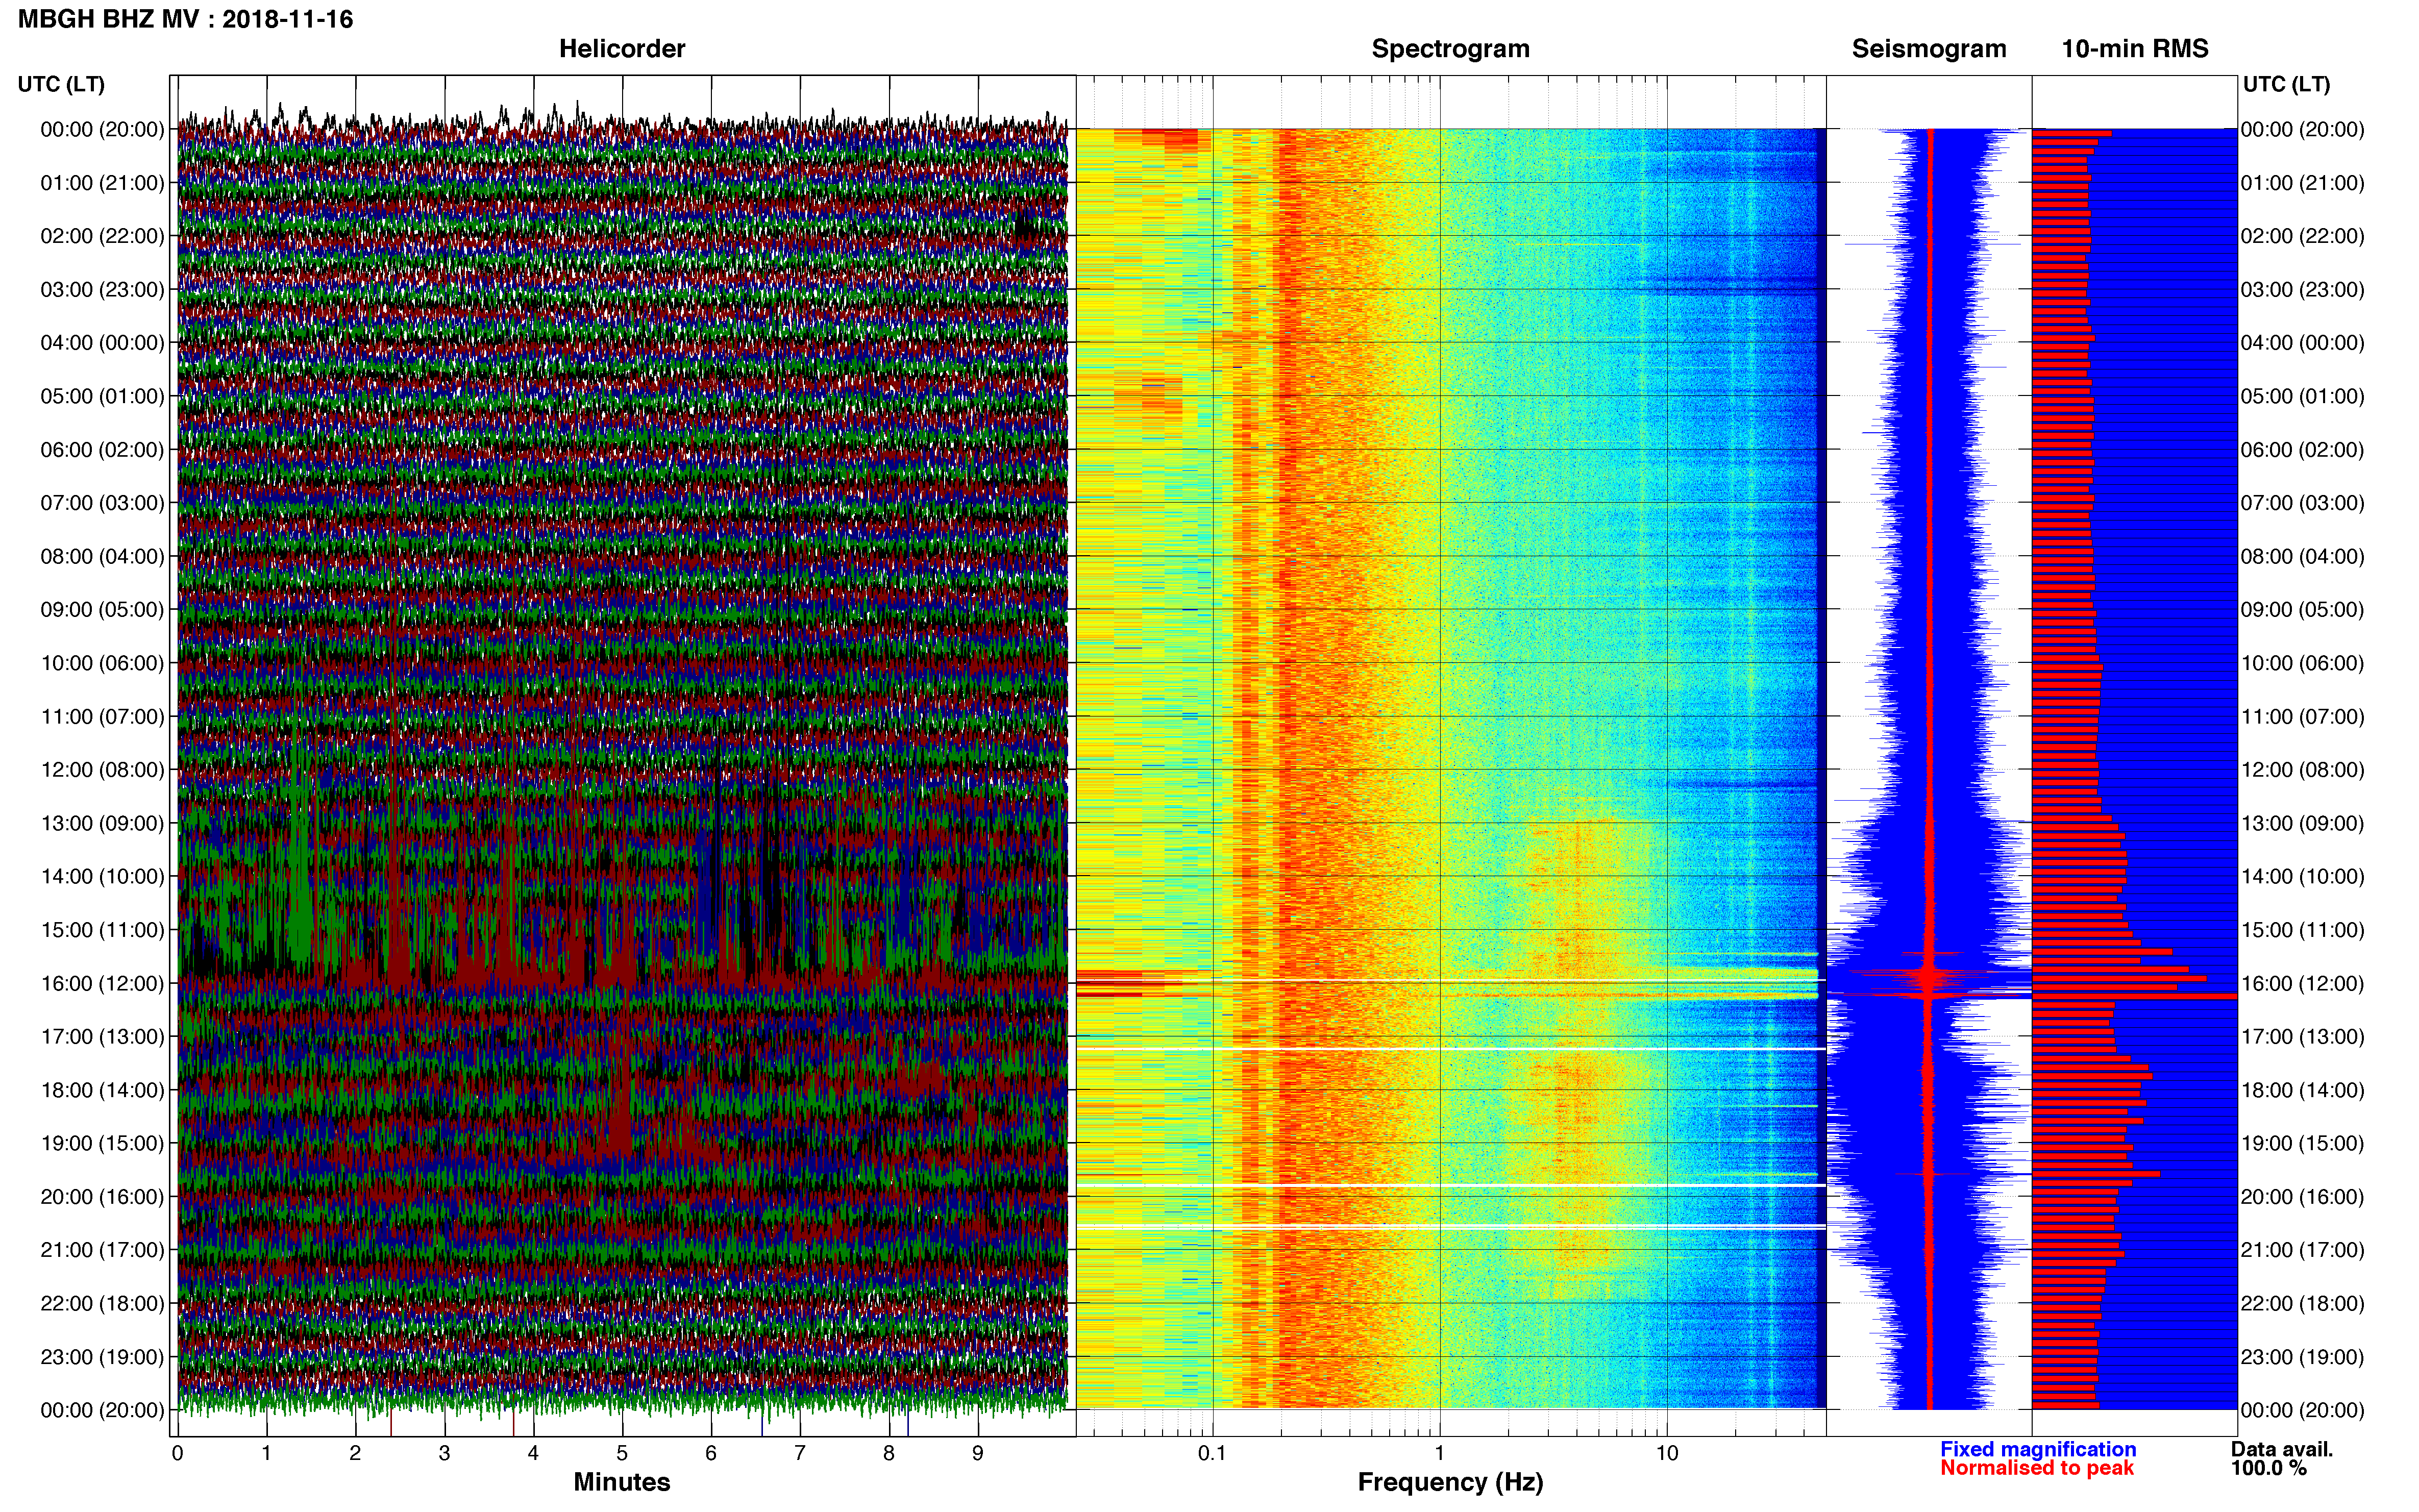Screen dimensions: 2419x1512
Task: Click left time label '05:00 (01:00)'
Action: coord(102,396)
